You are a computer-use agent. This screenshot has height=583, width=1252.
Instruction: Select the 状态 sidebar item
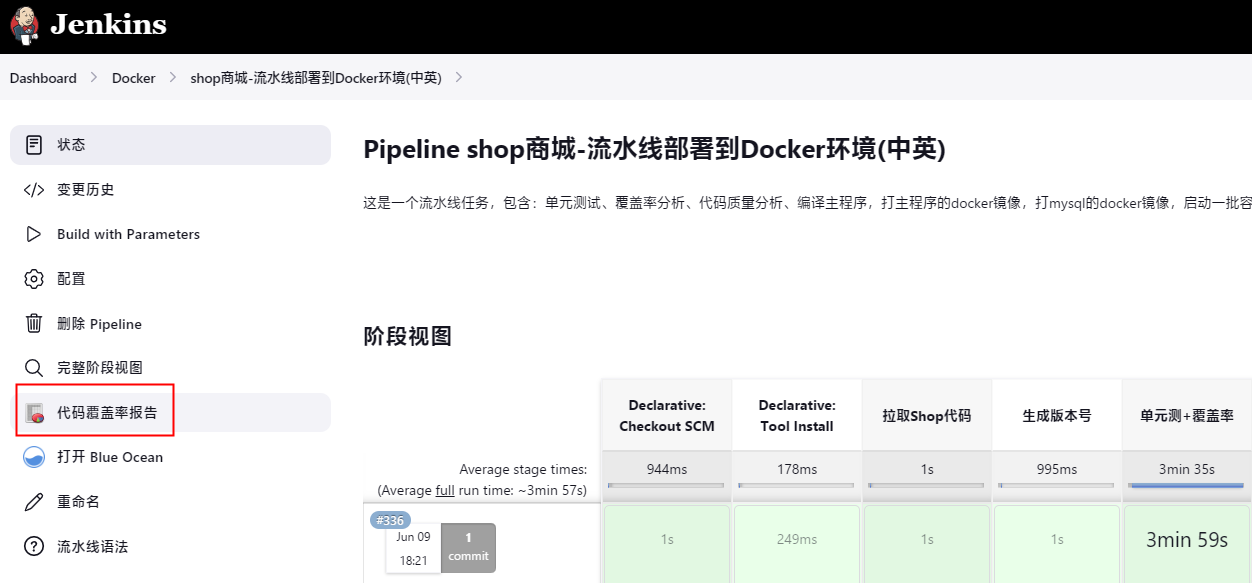(170, 145)
